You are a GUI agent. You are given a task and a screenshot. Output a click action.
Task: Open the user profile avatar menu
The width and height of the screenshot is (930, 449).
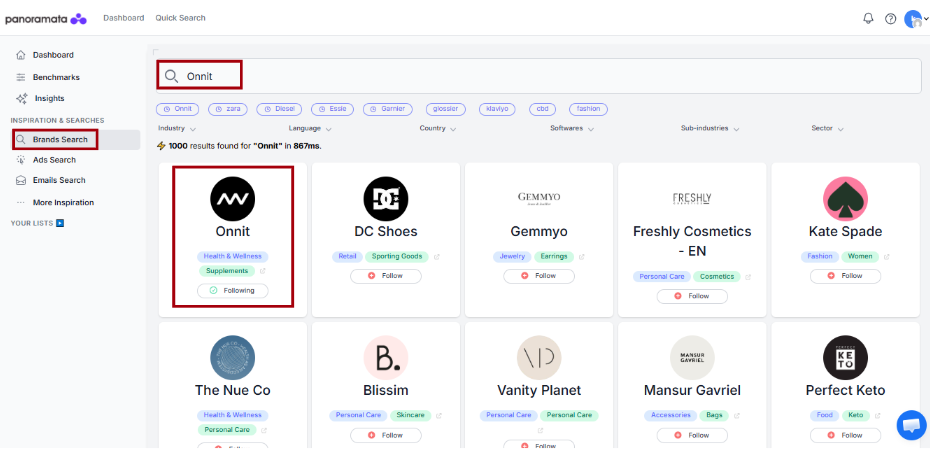[915, 18]
